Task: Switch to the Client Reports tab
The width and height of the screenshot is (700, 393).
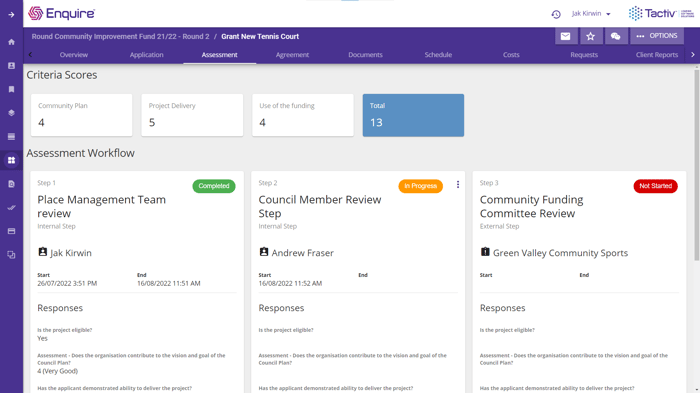Action: (657, 55)
